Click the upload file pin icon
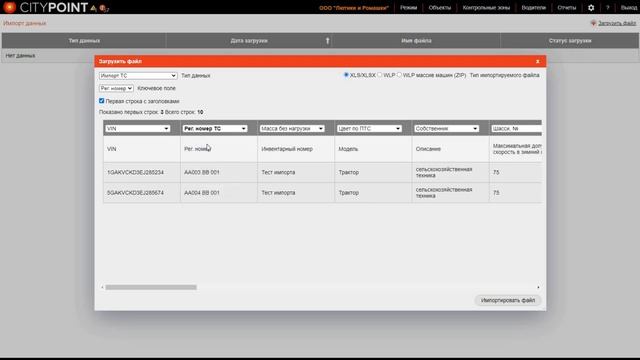640x360 pixels. [593, 23]
